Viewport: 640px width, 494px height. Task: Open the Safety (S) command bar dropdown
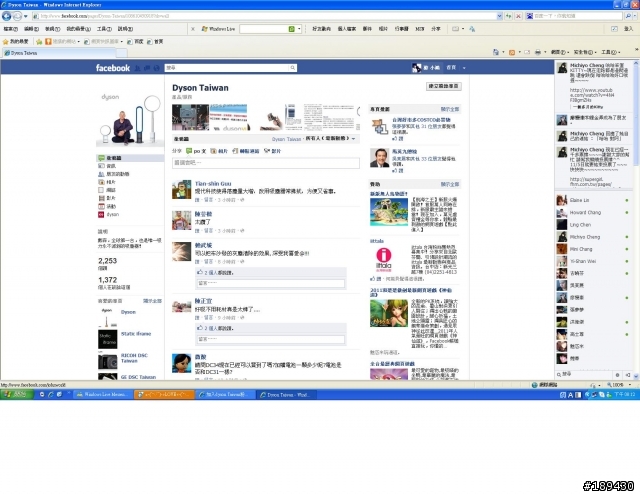584,52
